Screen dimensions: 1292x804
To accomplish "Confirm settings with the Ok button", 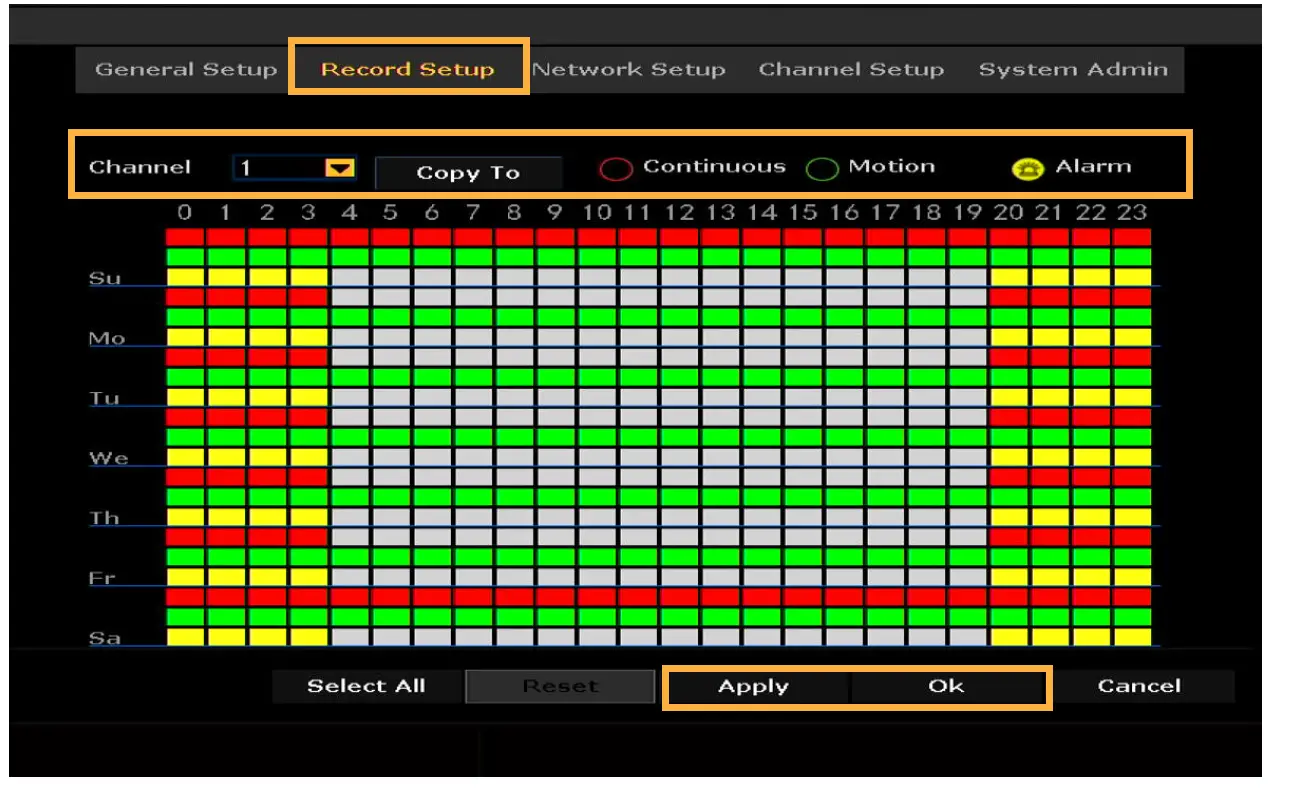I will point(946,687).
